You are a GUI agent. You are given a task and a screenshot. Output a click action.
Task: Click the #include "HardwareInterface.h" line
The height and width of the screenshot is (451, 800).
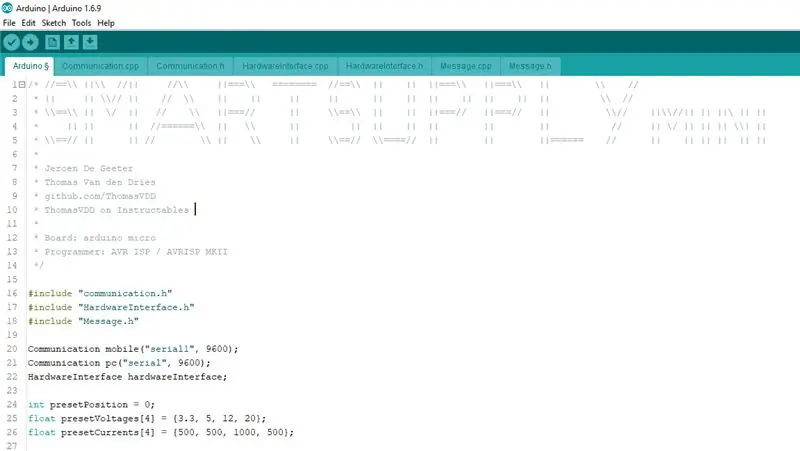[111, 307]
